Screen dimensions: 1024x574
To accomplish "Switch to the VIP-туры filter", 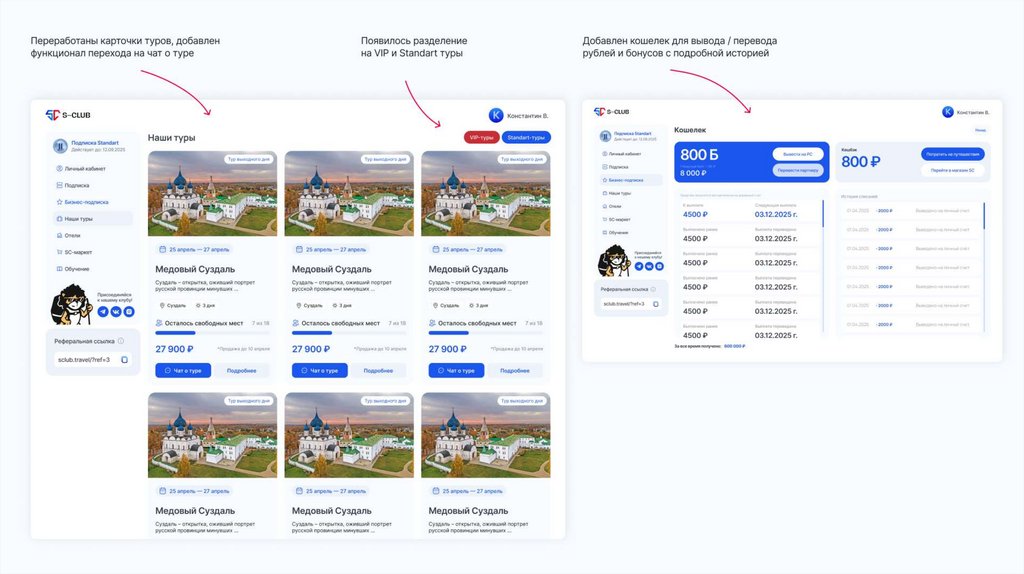I will (x=481, y=138).
